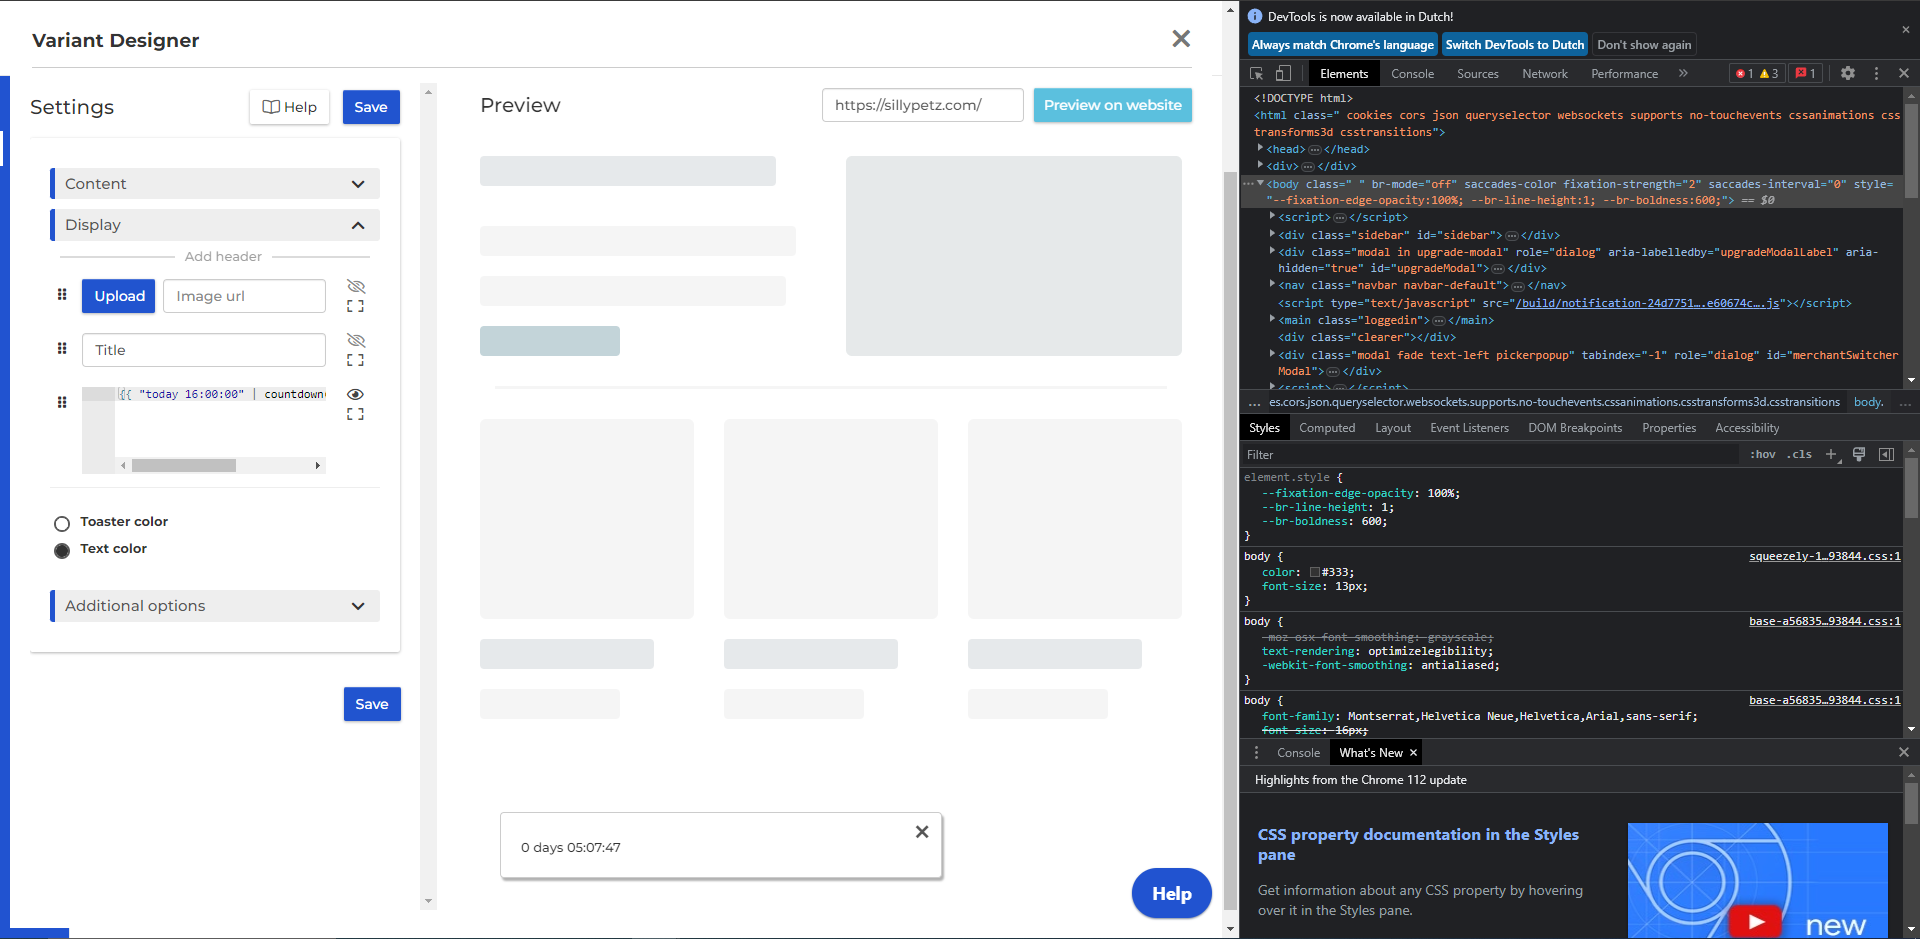Screen dimensions: 1920x939
Task: Expand the nav navbar-default node
Action: point(1272,285)
